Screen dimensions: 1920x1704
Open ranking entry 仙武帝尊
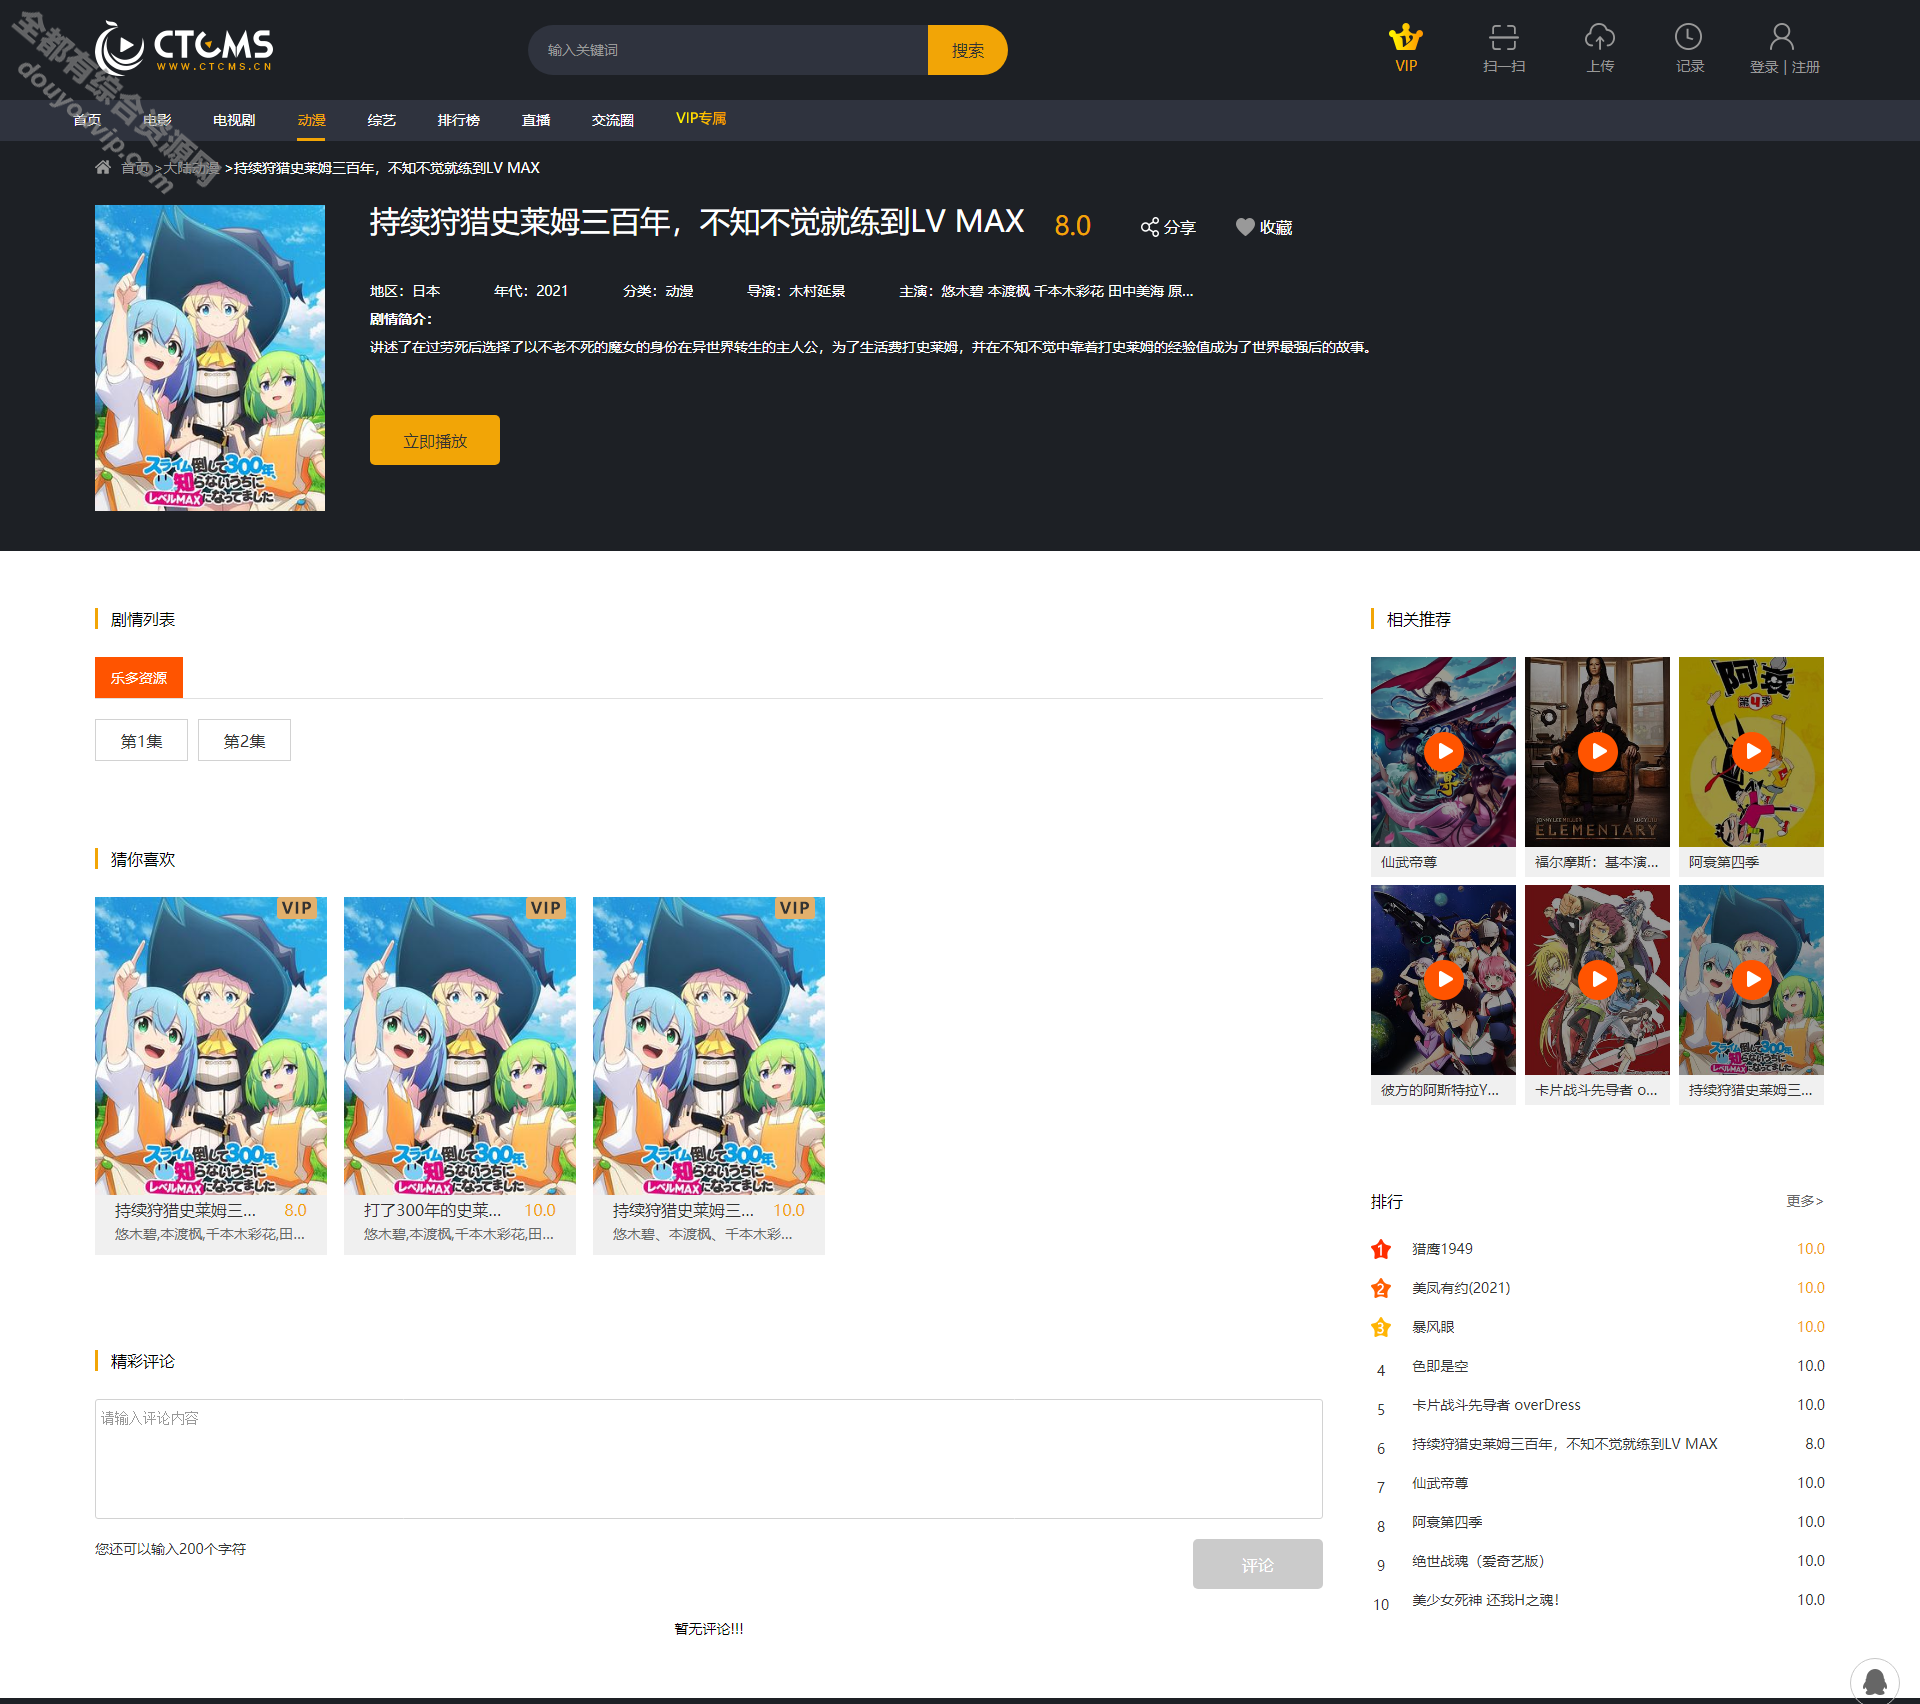pos(1440,1483)
